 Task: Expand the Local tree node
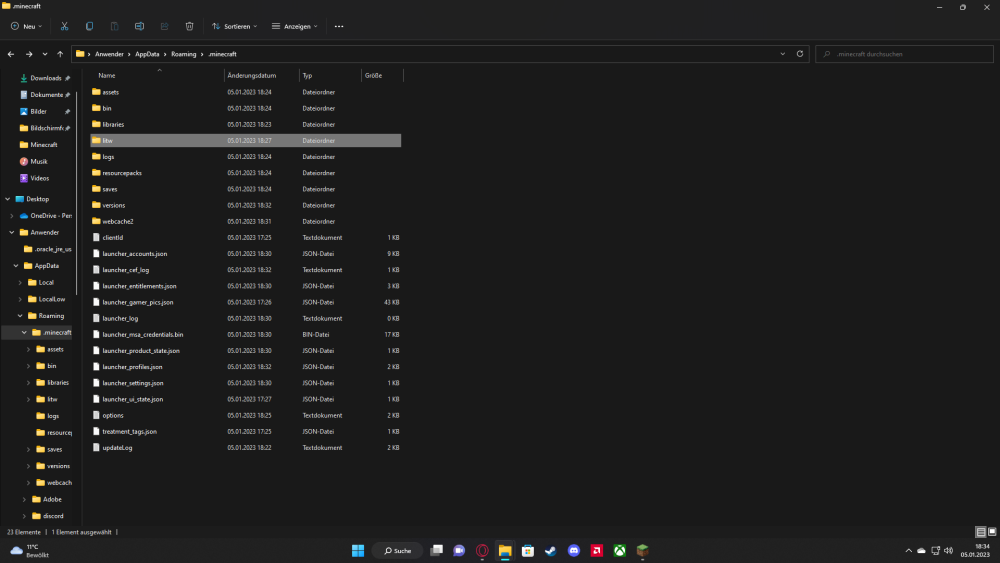pyautogui.click(x=20, y=282)
